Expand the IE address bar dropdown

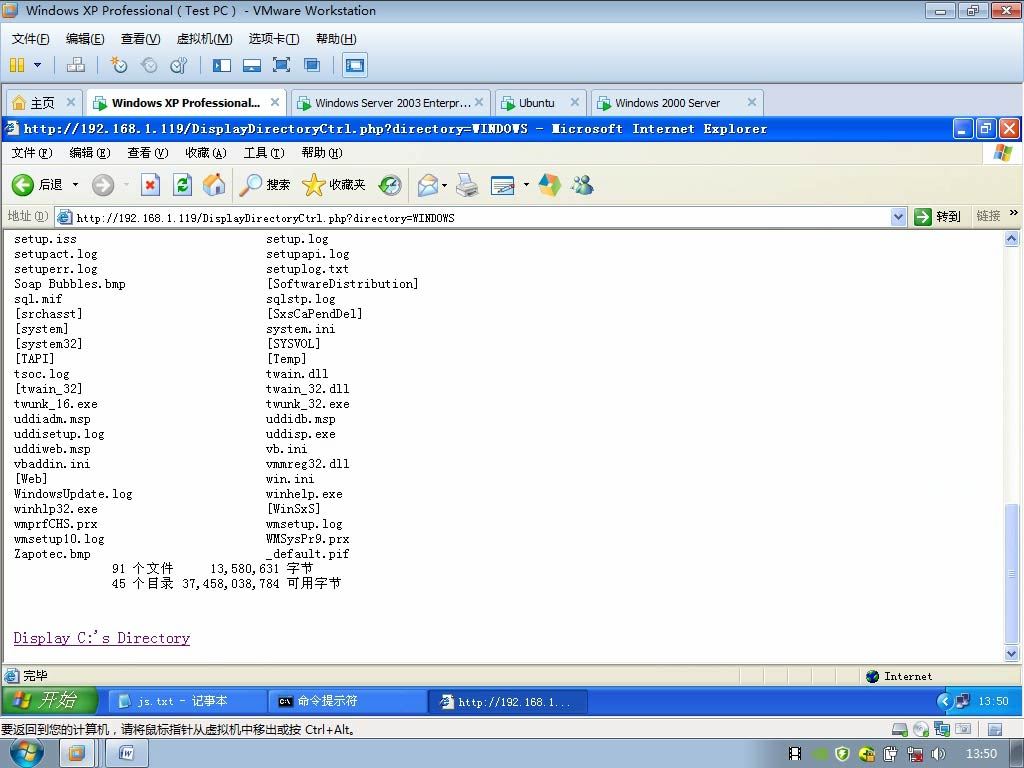899,217
